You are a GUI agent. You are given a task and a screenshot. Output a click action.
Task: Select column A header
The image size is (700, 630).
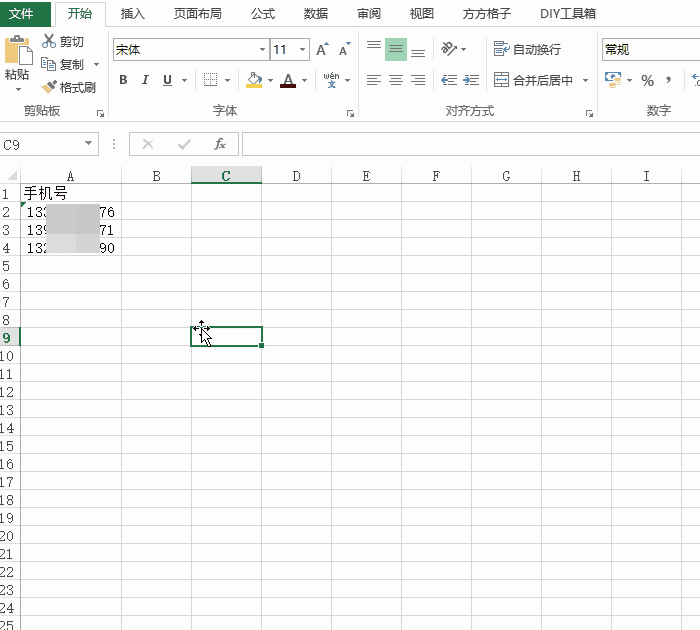coord(71,176)
